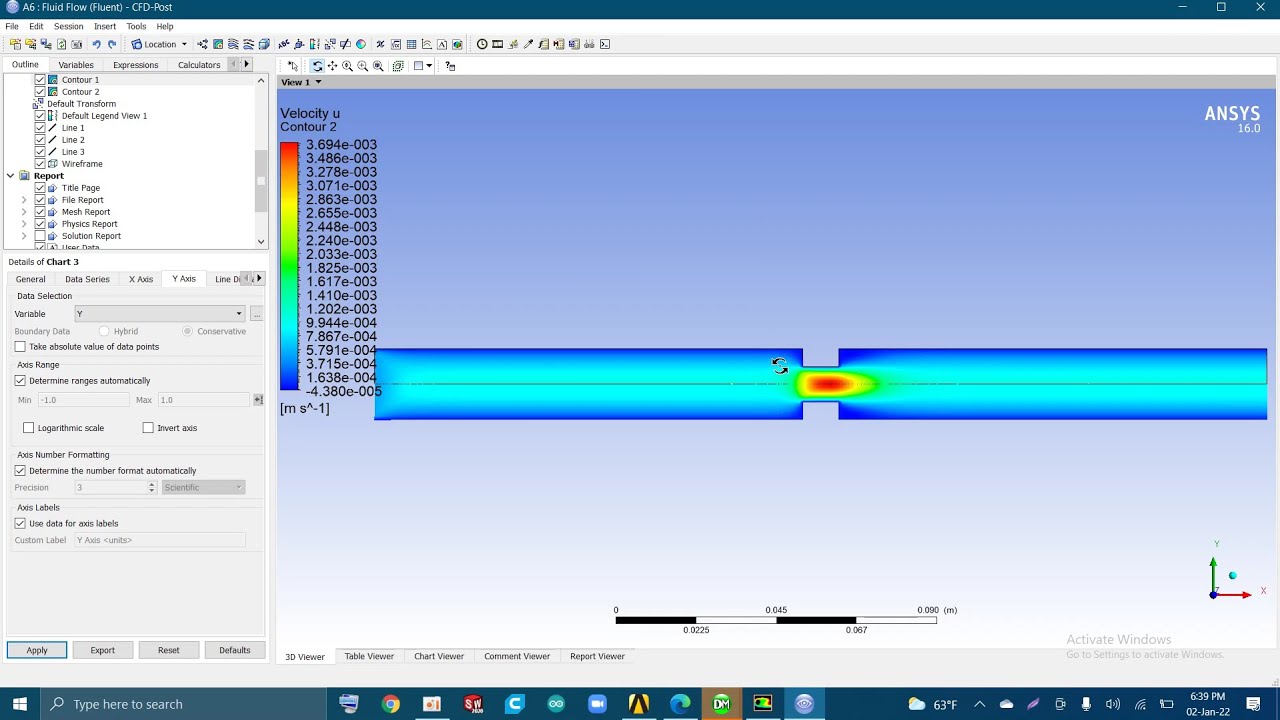This screenshot has width=1280, height=720.
Task: Click the Undo arrow icon
Action: pyautogui.click(x=96, y=44)
